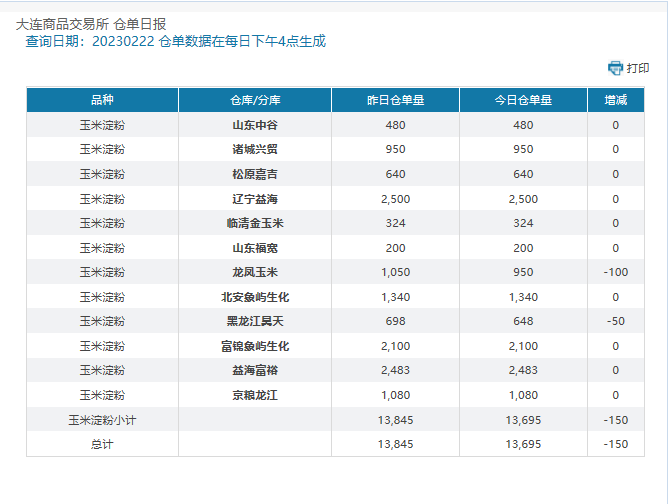This screenshot has width=669, height=504.
Task: Click the 昨日仓单量 column header
Action: coord(395,100)
